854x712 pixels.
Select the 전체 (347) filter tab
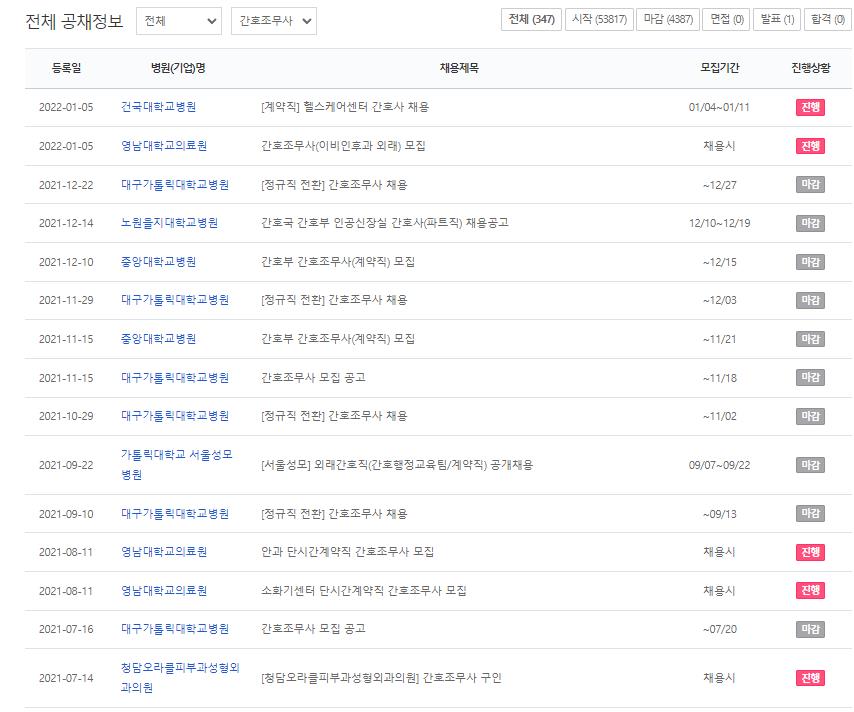(x=531, y=20)
